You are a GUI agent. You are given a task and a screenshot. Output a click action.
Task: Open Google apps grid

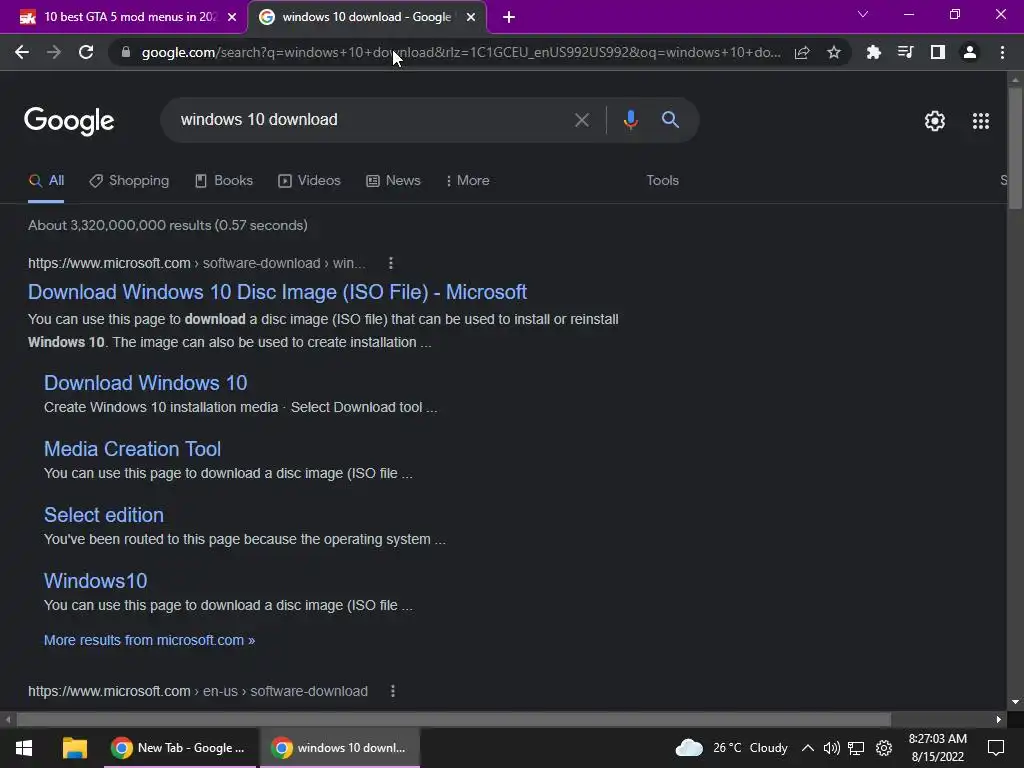coord(980,121)
